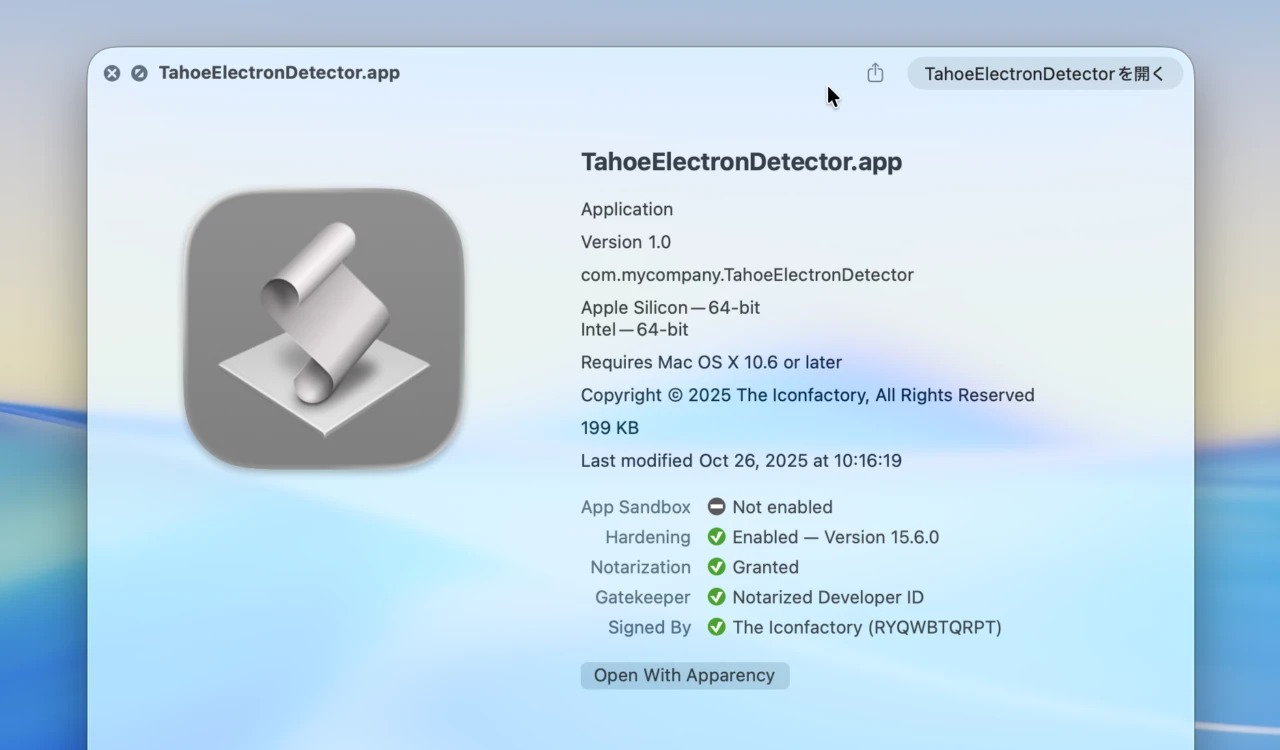Click the prohibition icon beside the close button

pyautogui.click(x=138, y=73)
